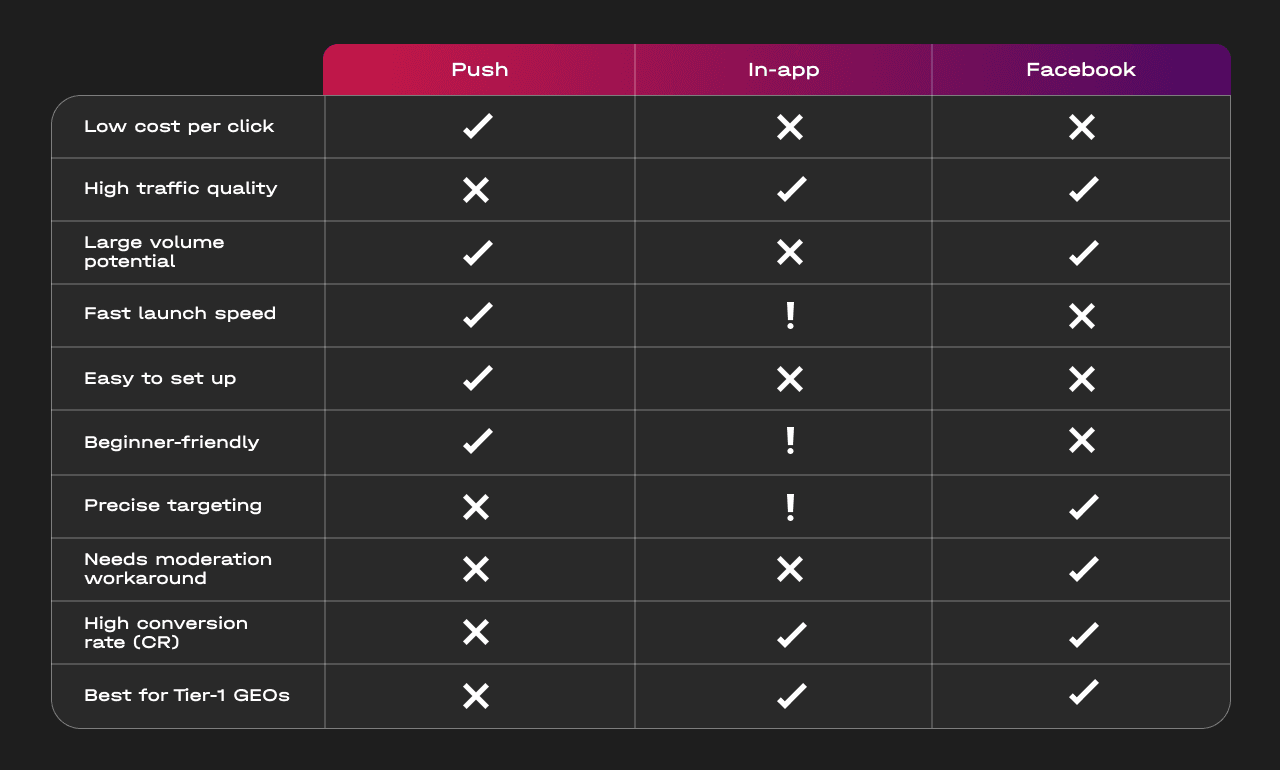Click the Low cost per click row label
Viewport: 1280px width, 770px height.
pos(179,127)
